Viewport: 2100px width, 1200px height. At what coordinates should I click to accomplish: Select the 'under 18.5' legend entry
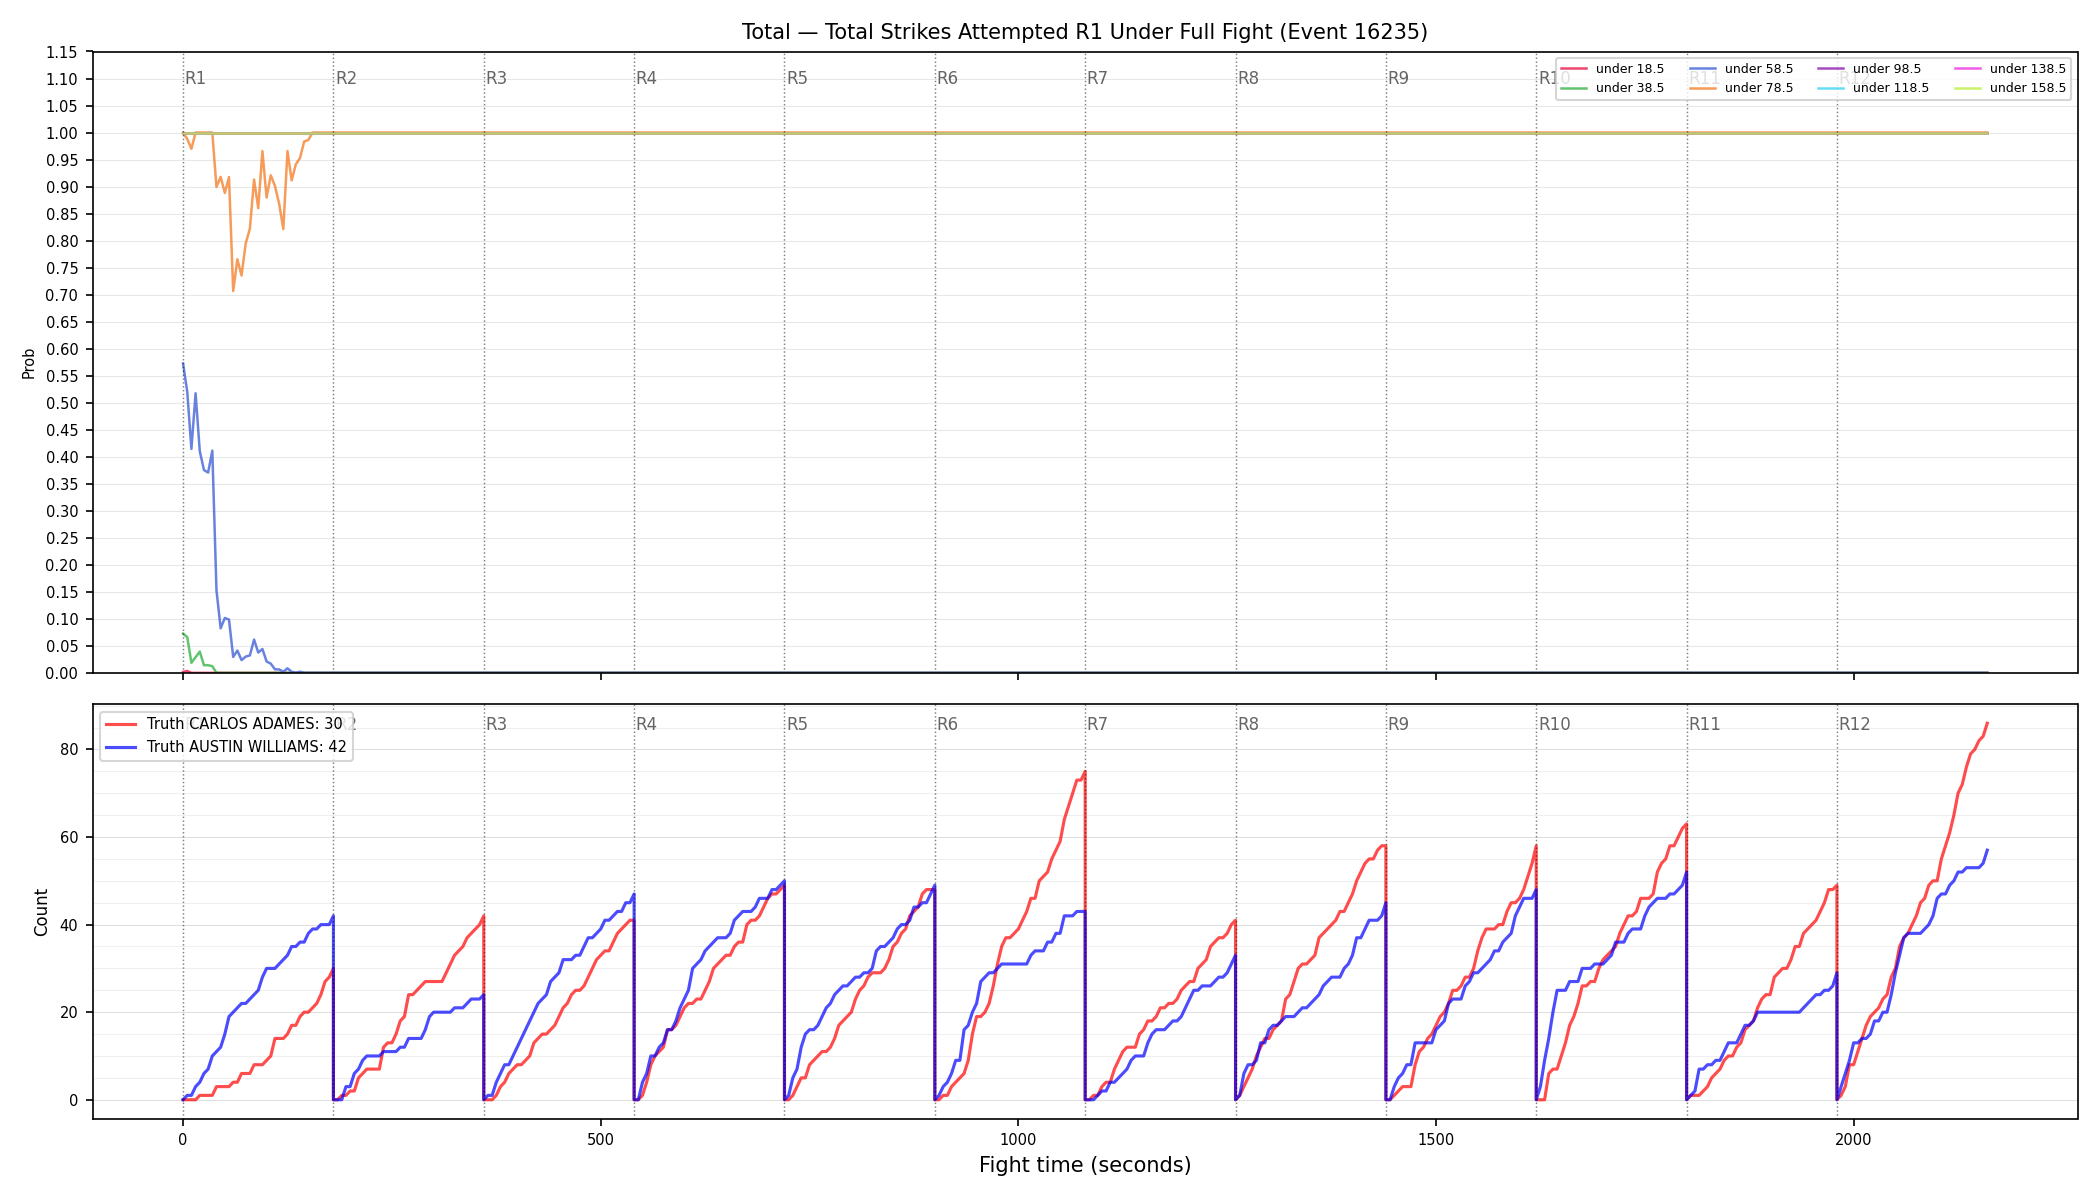click(1612, 69)
